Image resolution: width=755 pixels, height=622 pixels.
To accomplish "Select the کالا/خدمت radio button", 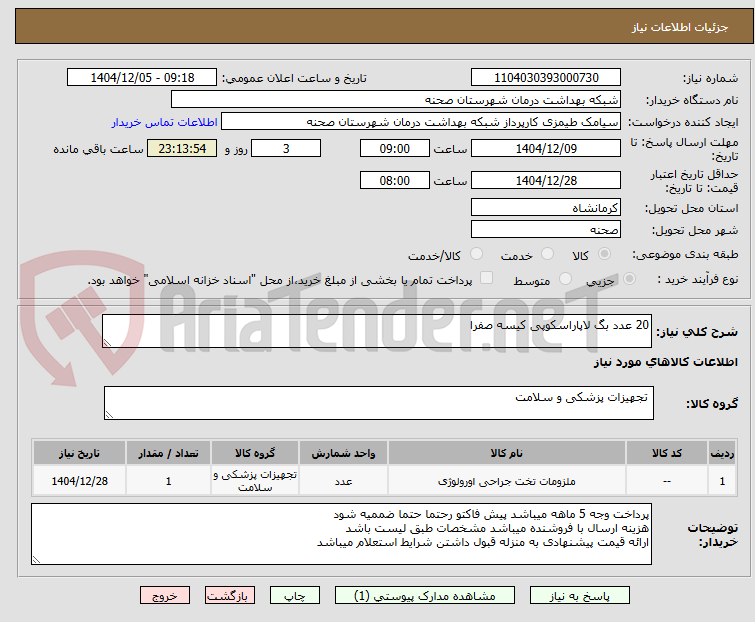I will pos(476,254).
